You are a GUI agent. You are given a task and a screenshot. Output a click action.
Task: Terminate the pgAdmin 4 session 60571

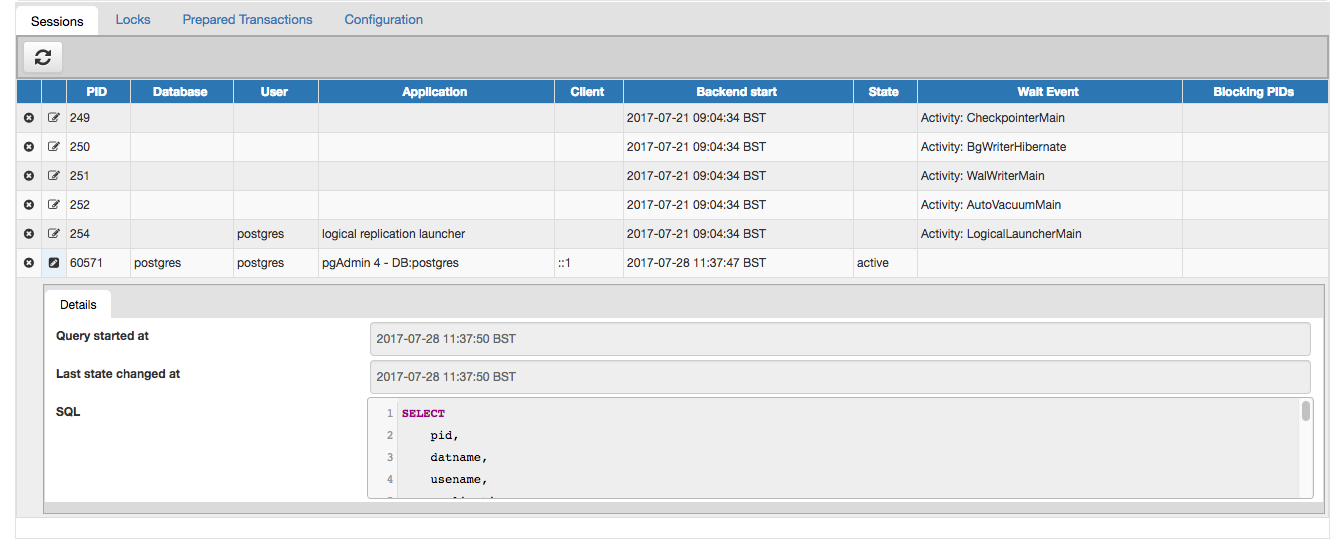(29, 263)
